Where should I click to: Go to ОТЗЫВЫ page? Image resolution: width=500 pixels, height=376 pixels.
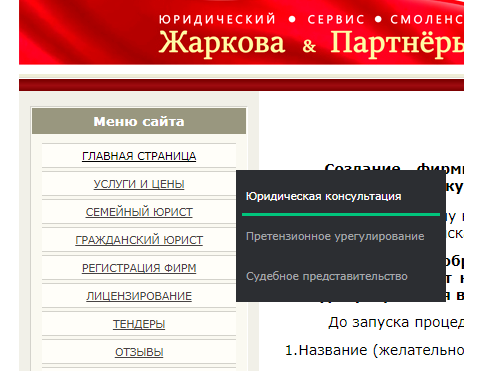139,352
